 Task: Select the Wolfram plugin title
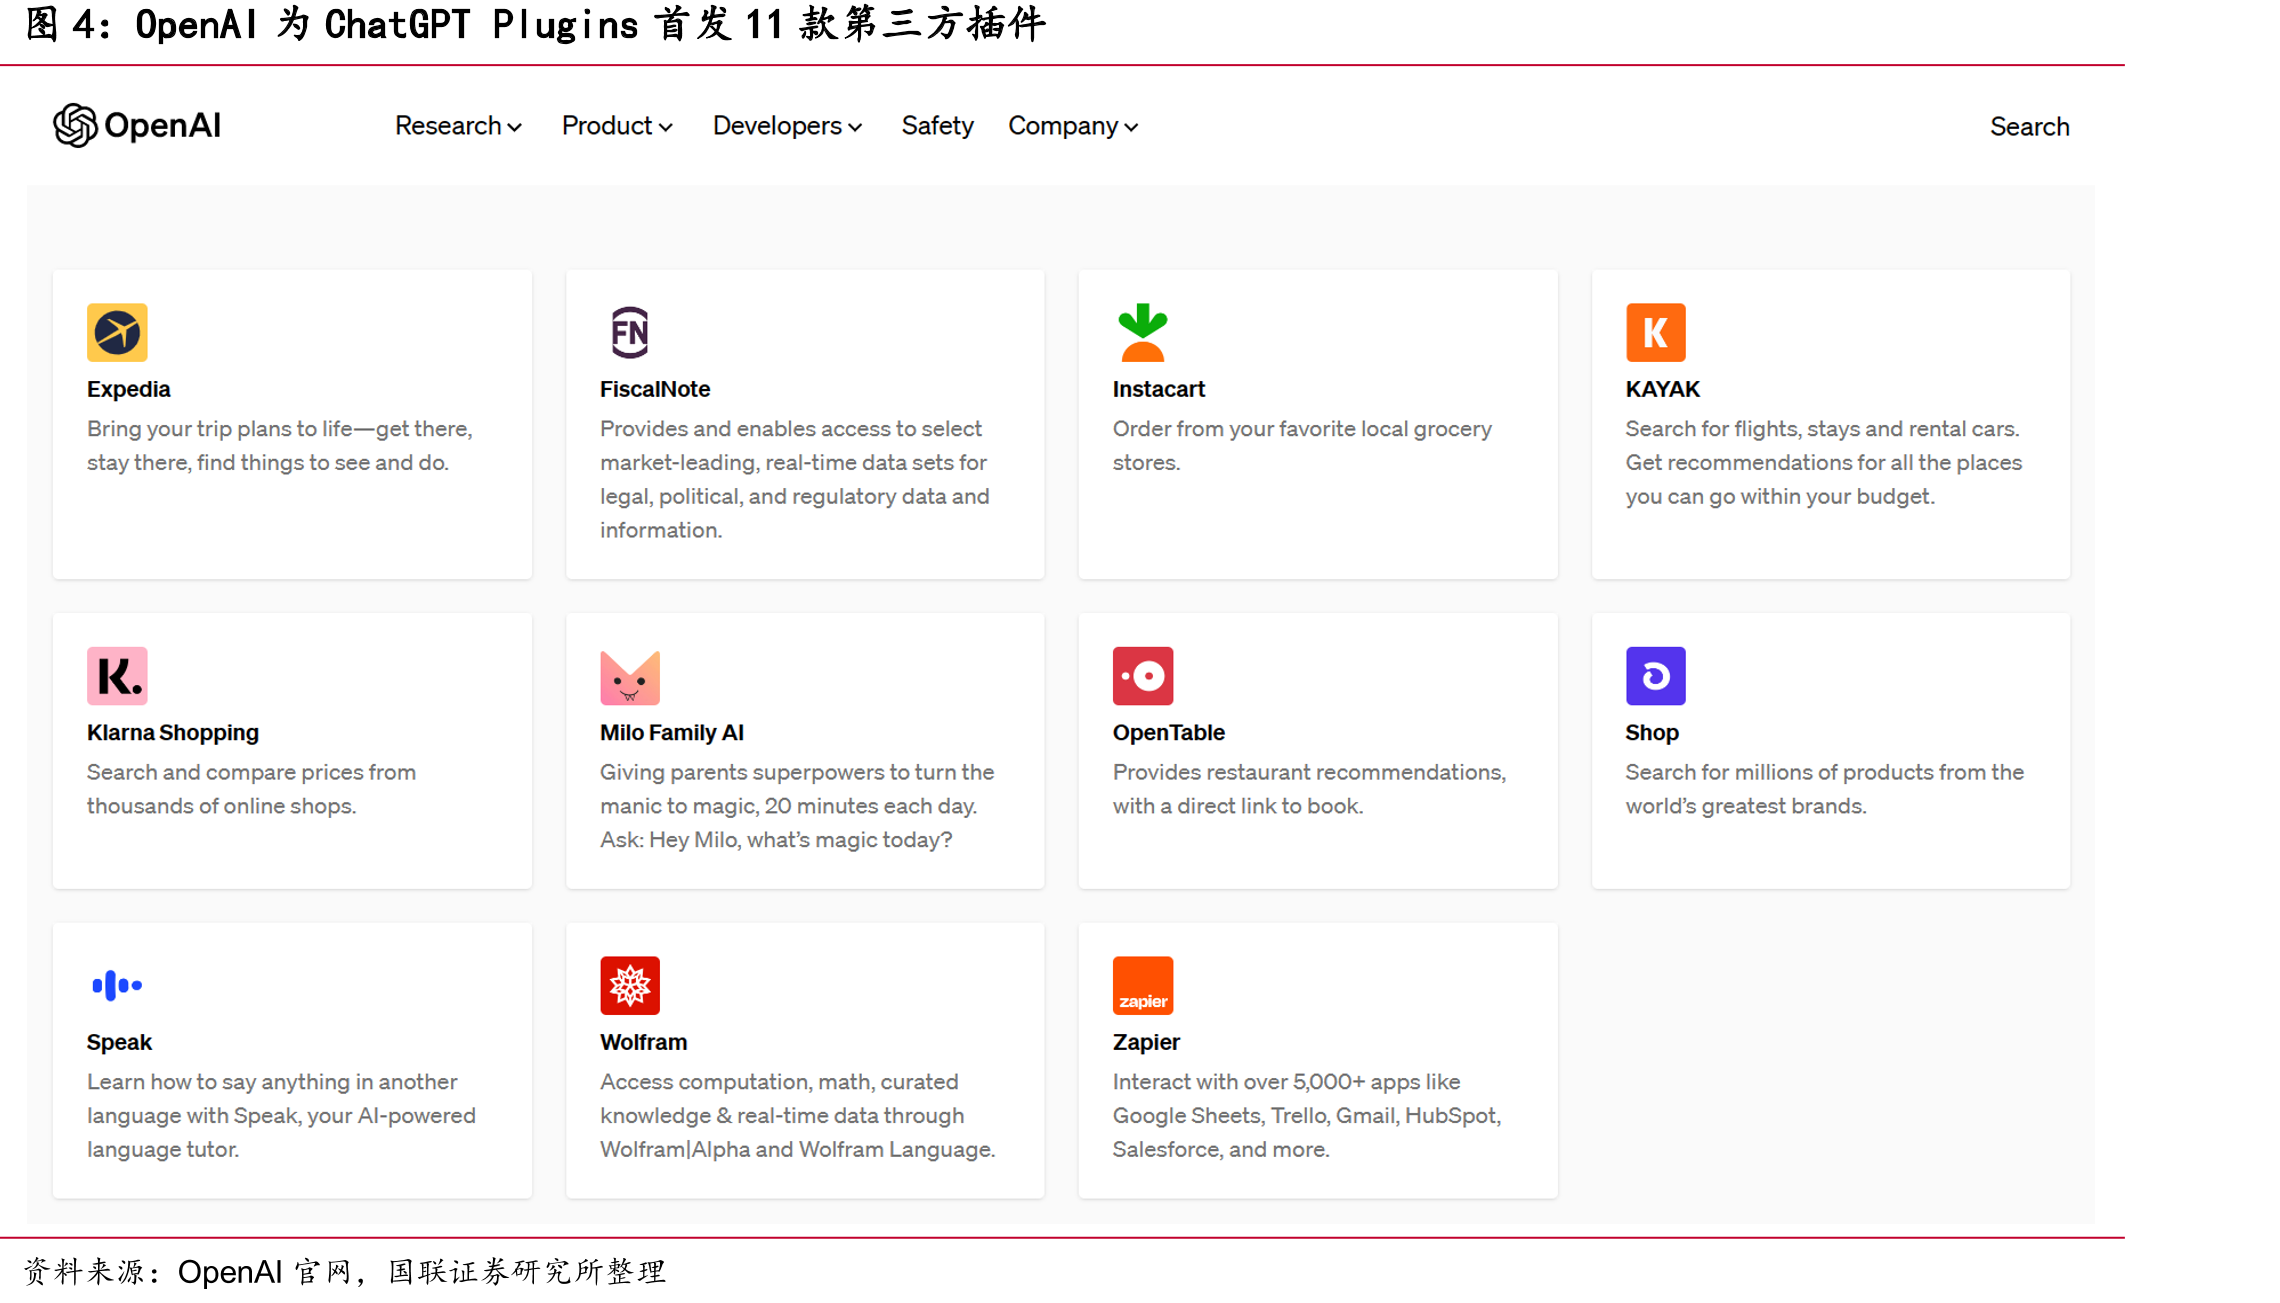click(x=643, y=1042)
